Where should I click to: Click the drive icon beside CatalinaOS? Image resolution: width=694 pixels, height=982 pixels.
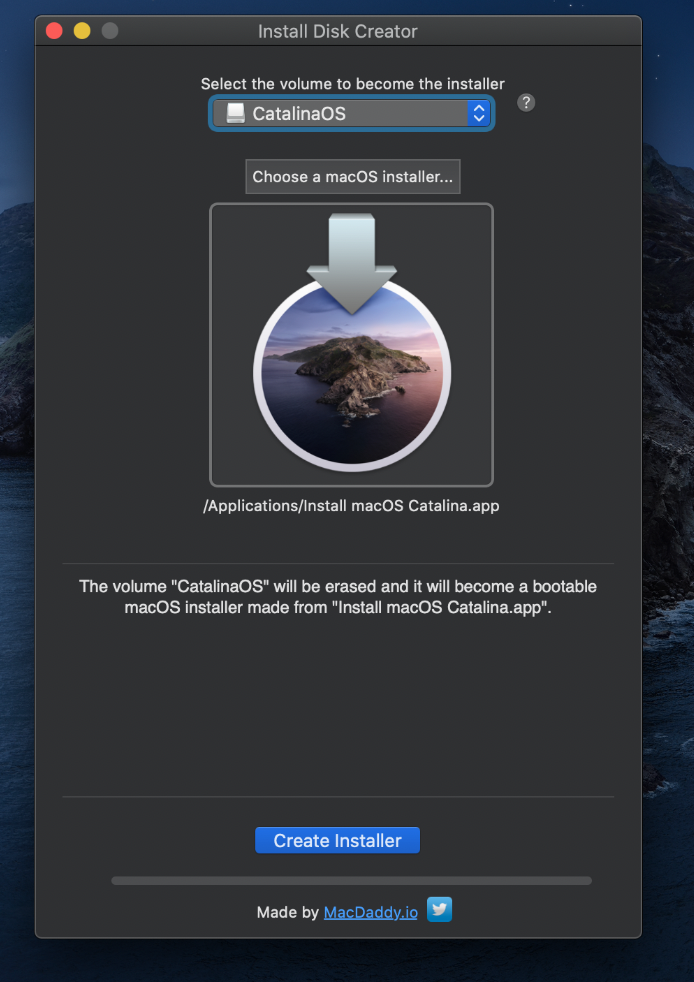(x=236, y=113)
